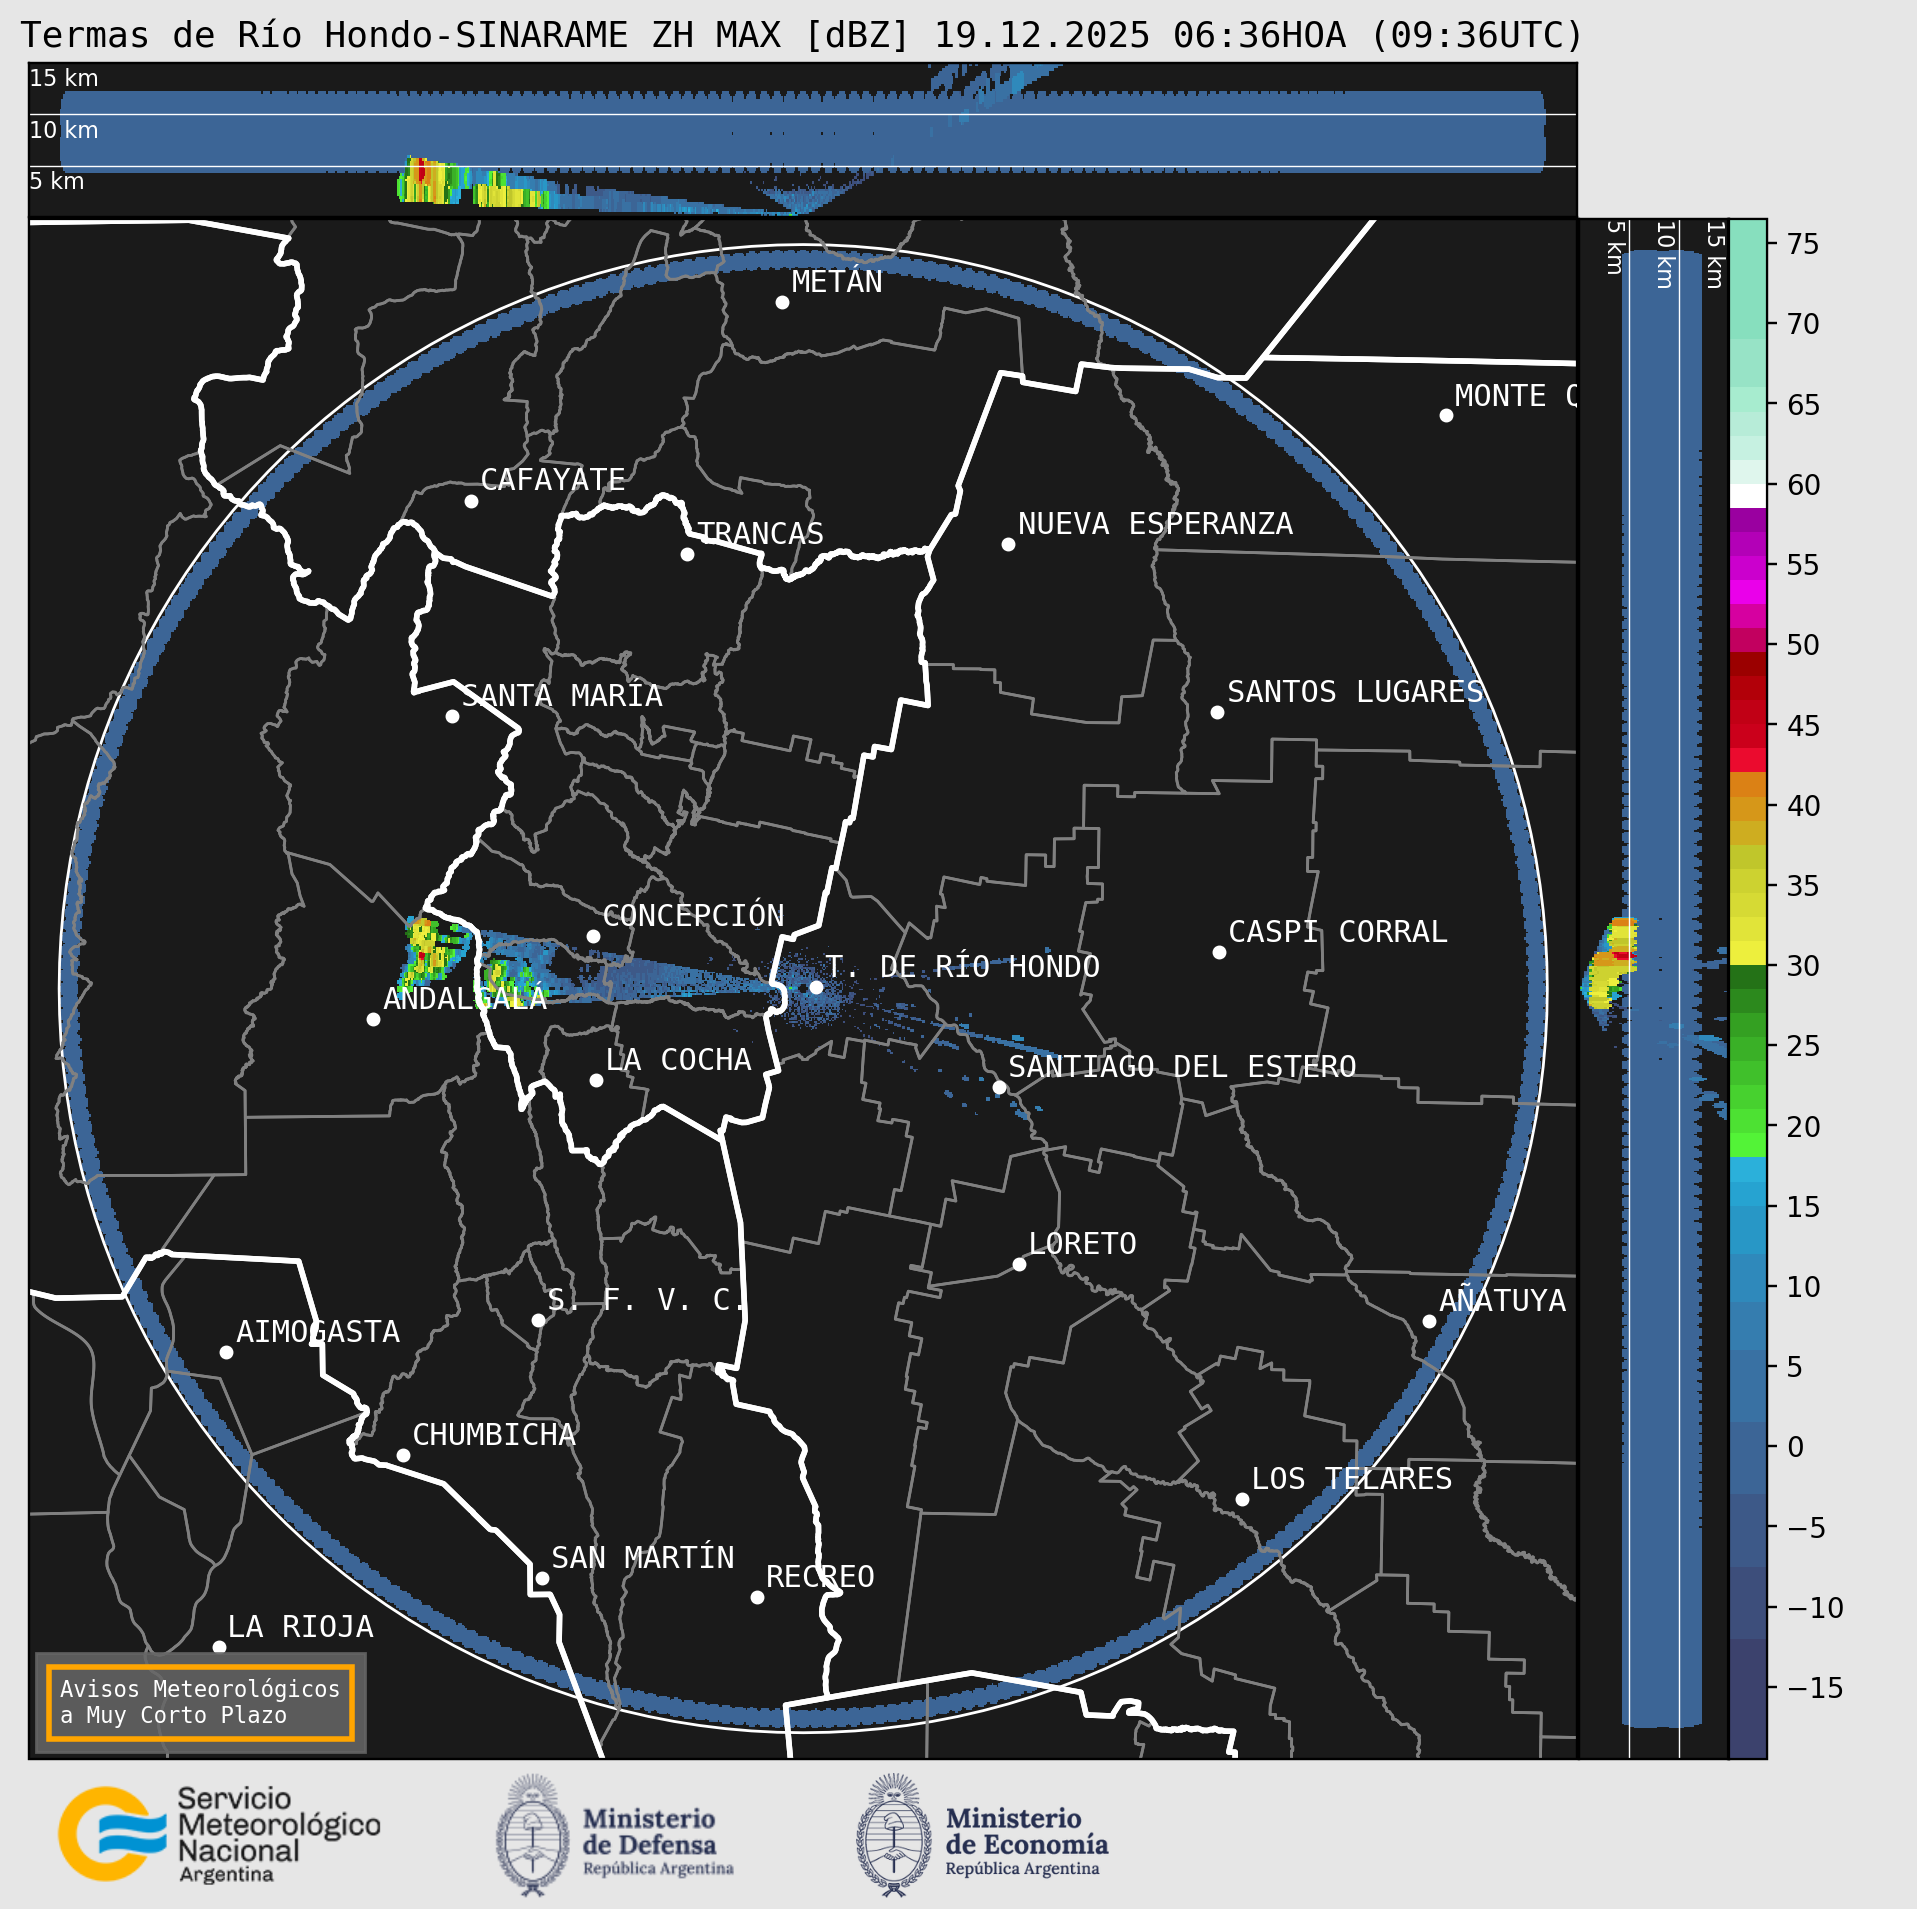Click the T. de Río Hondo radar marker

coord(816,987)
